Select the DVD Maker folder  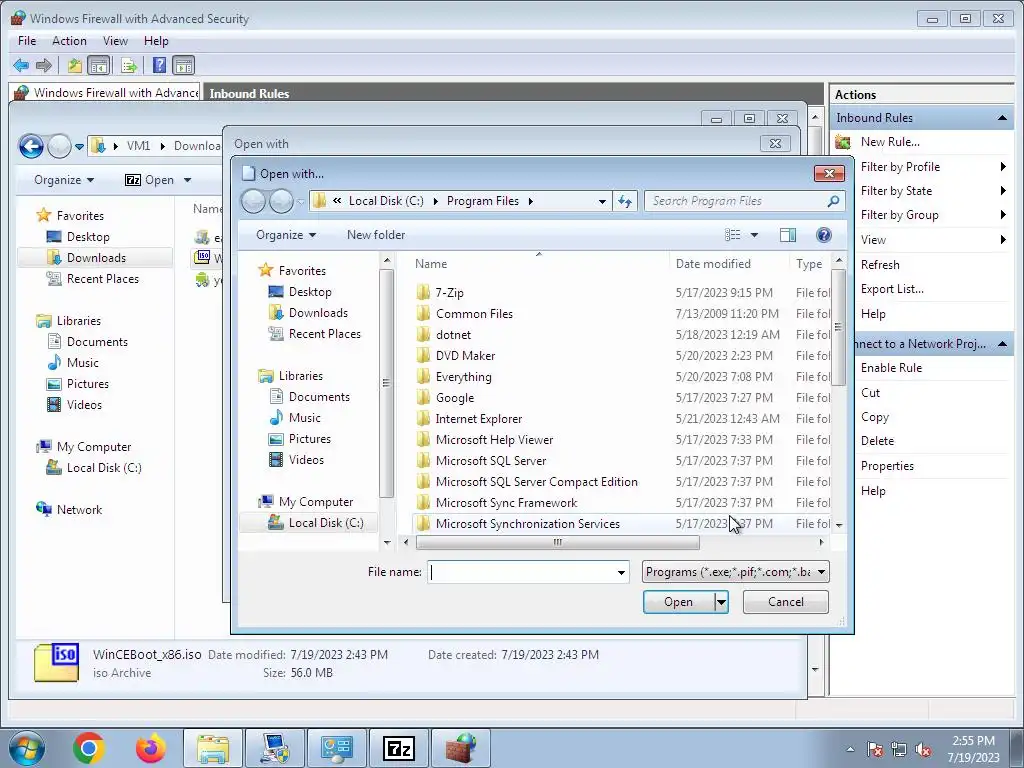[x=465, y=356]
